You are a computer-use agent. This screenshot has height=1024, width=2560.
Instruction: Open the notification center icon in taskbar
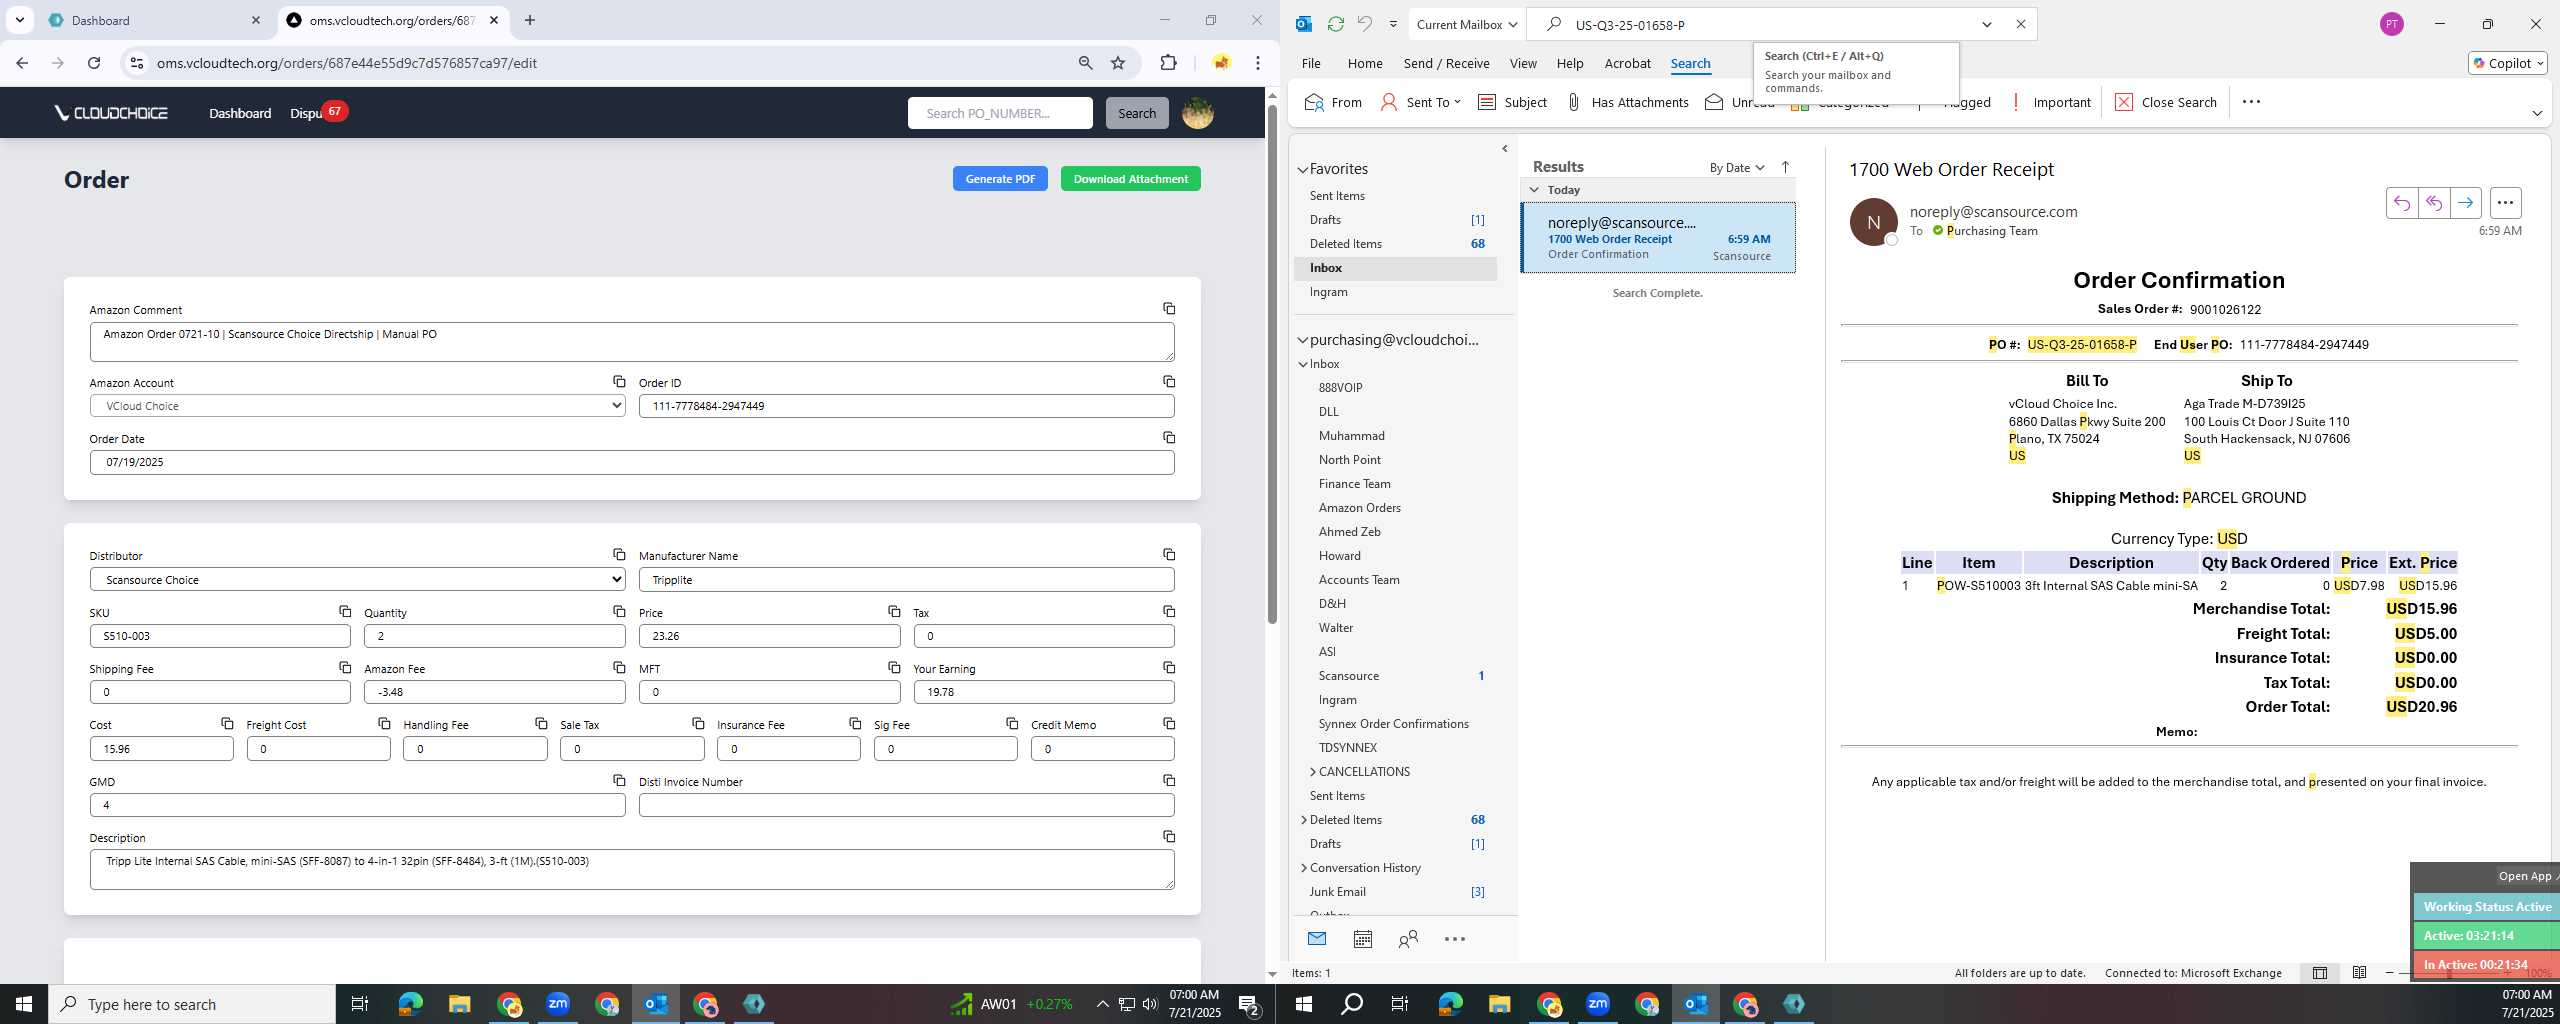1249,1004
